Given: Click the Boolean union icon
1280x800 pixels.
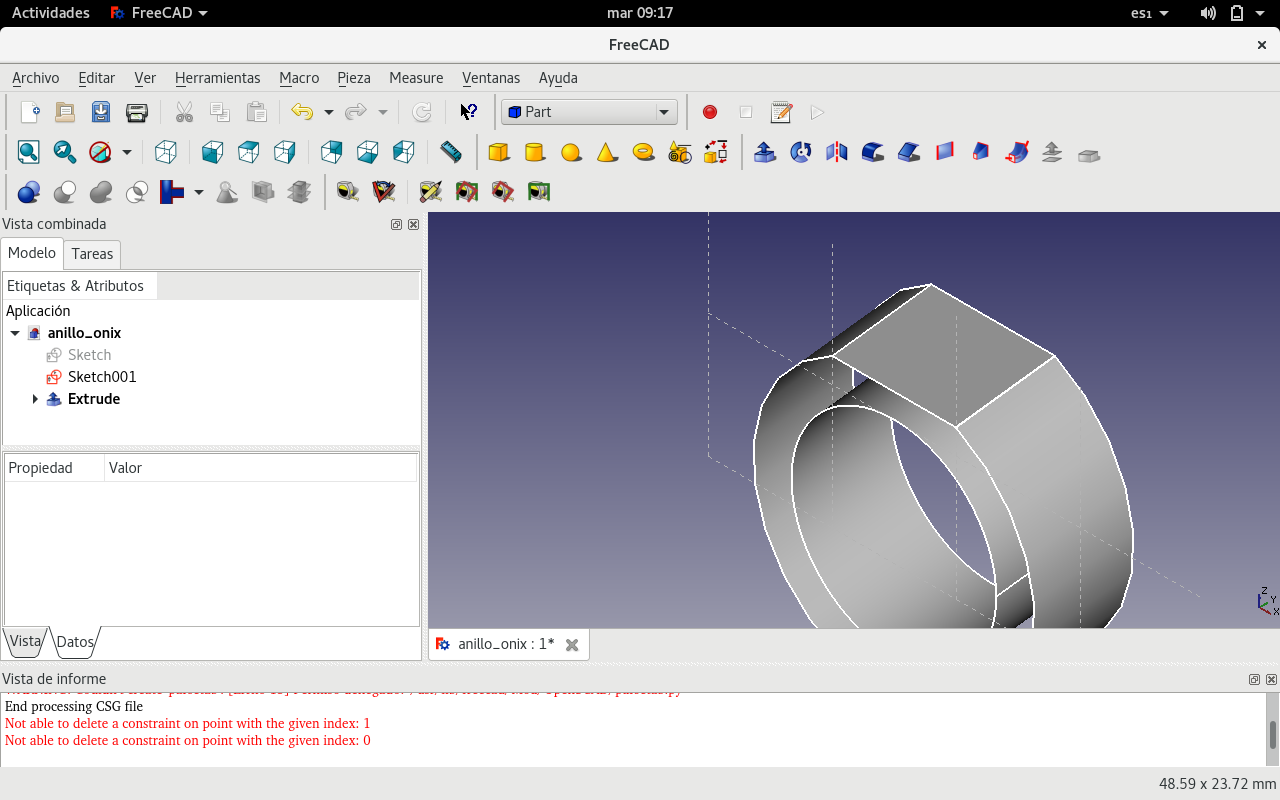Looking at the screenshot, I should click(101, 191).
